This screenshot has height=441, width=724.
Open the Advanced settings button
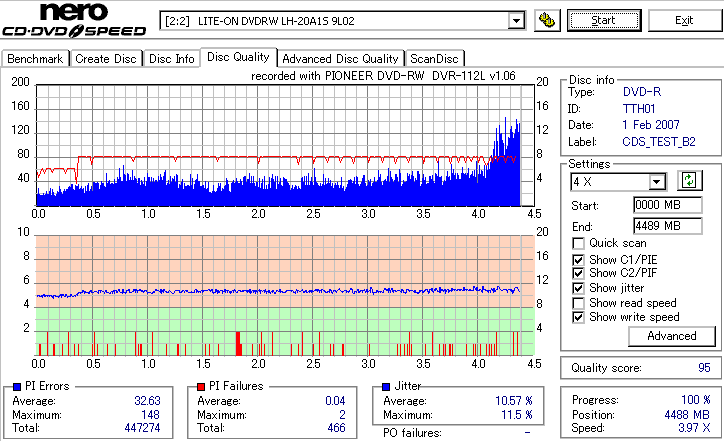point(672,336)
